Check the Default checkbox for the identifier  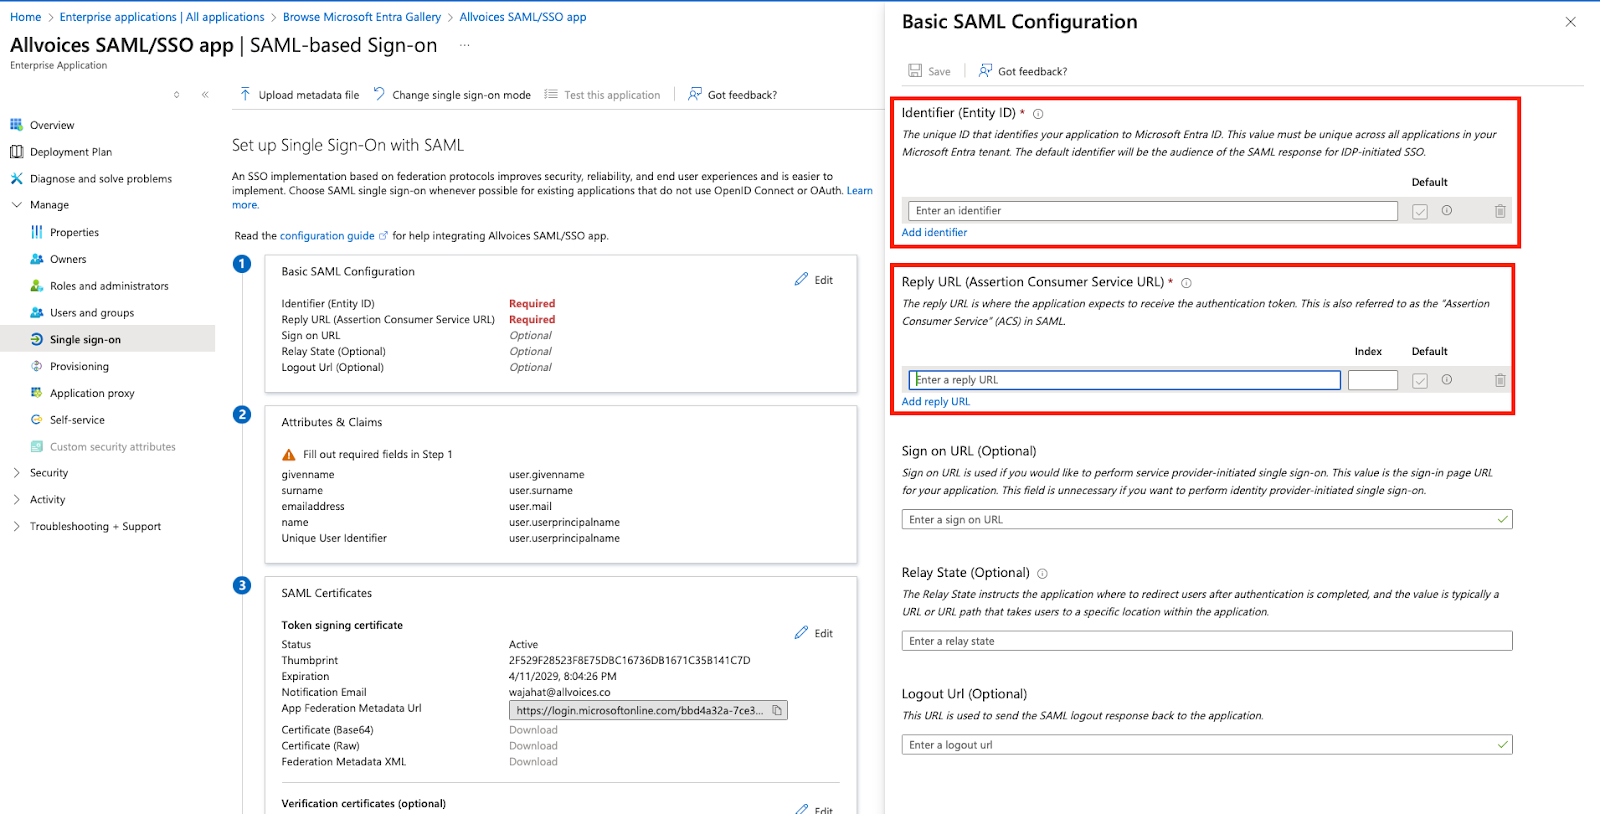tap(1421, 210)
